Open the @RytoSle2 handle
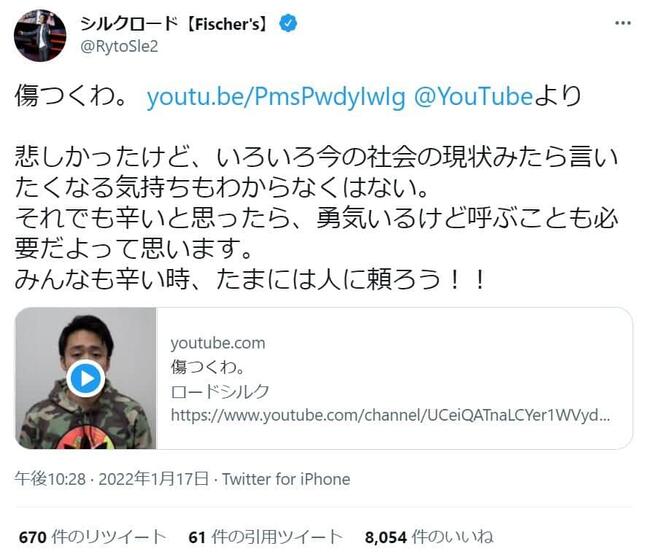 tap(119, 46)
